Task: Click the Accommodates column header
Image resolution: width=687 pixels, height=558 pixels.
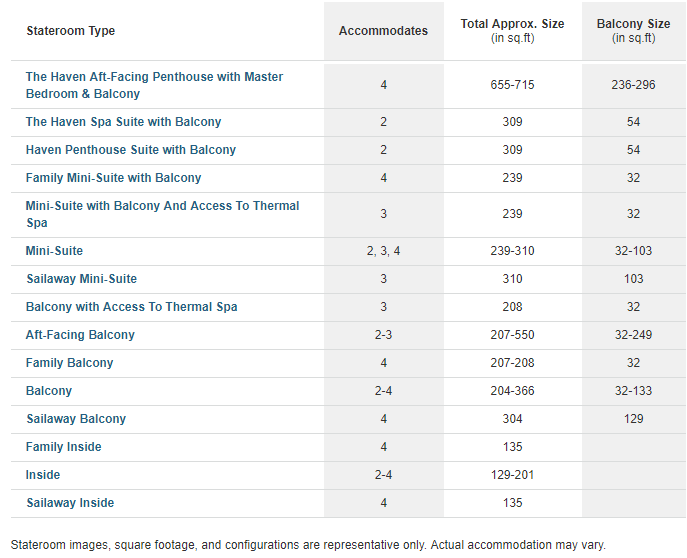Action: pyautogui.click(x=383, y=31)
